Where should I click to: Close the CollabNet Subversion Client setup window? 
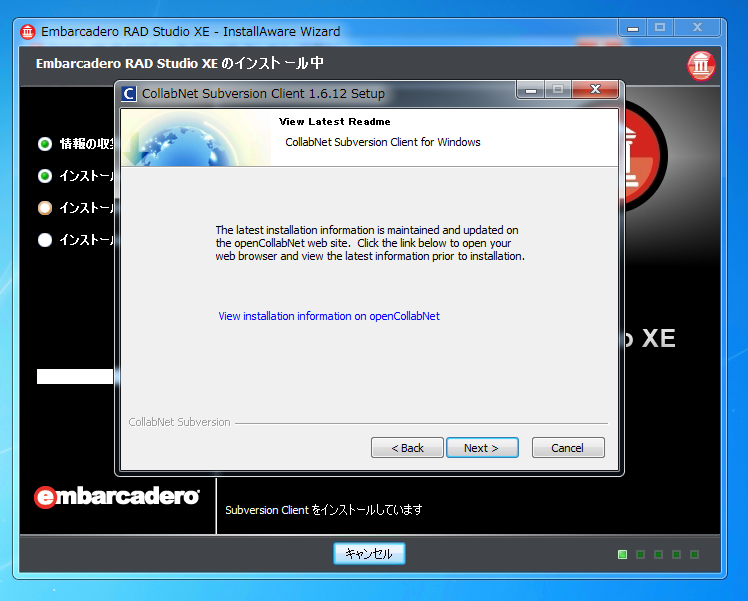point(595,89)
